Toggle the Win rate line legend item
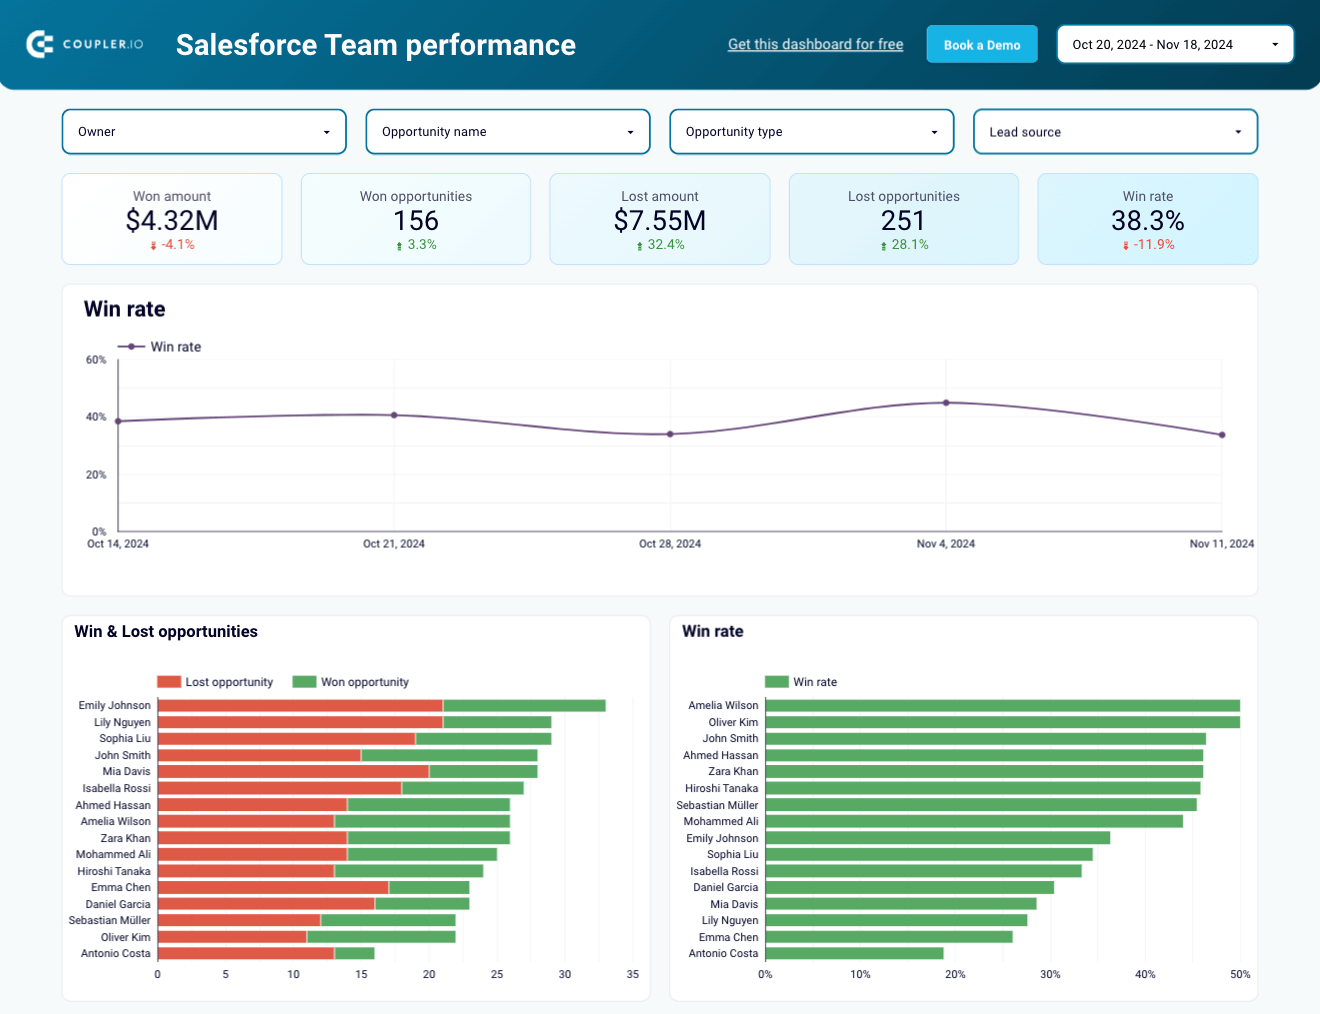 (160, 347)
